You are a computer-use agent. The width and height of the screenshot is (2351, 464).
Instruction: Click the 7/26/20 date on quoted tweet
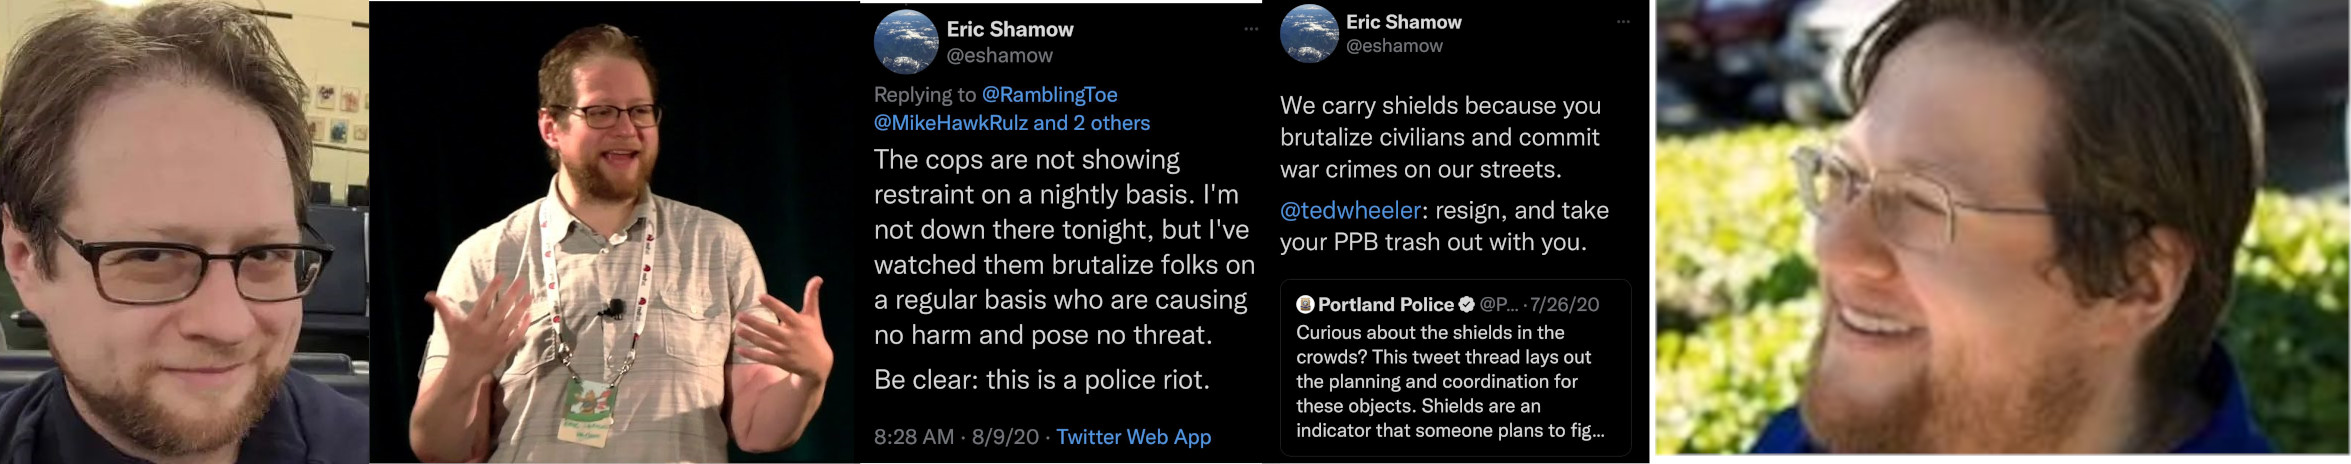1564,304
